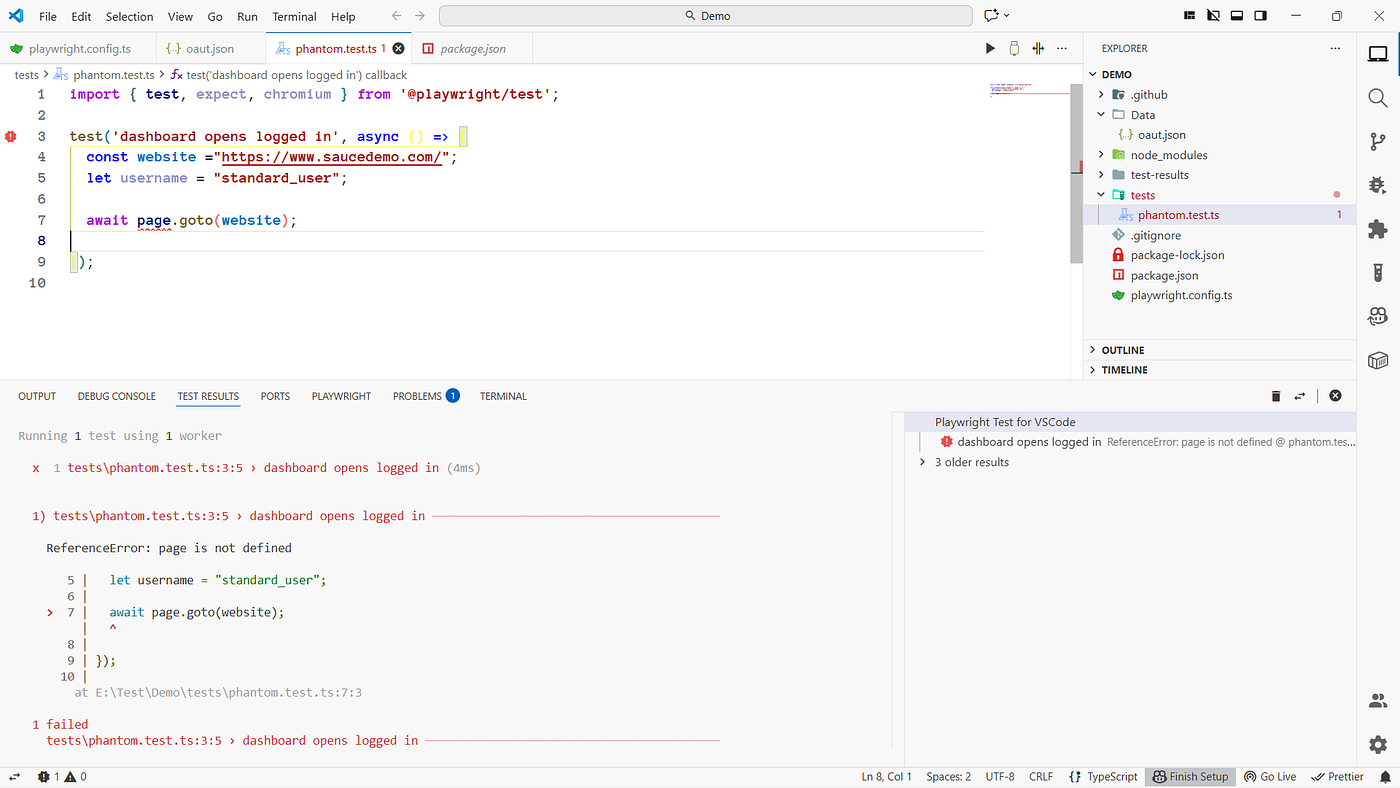
Task: Switch to the PROBLEMS panel tab
Action: 425,396
